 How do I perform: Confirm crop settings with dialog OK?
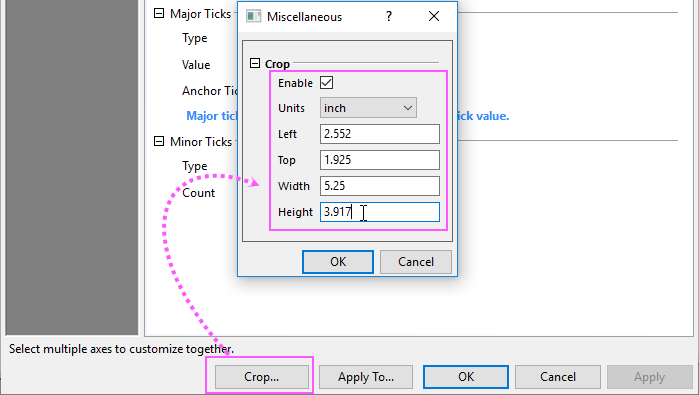tap(338, 262)
